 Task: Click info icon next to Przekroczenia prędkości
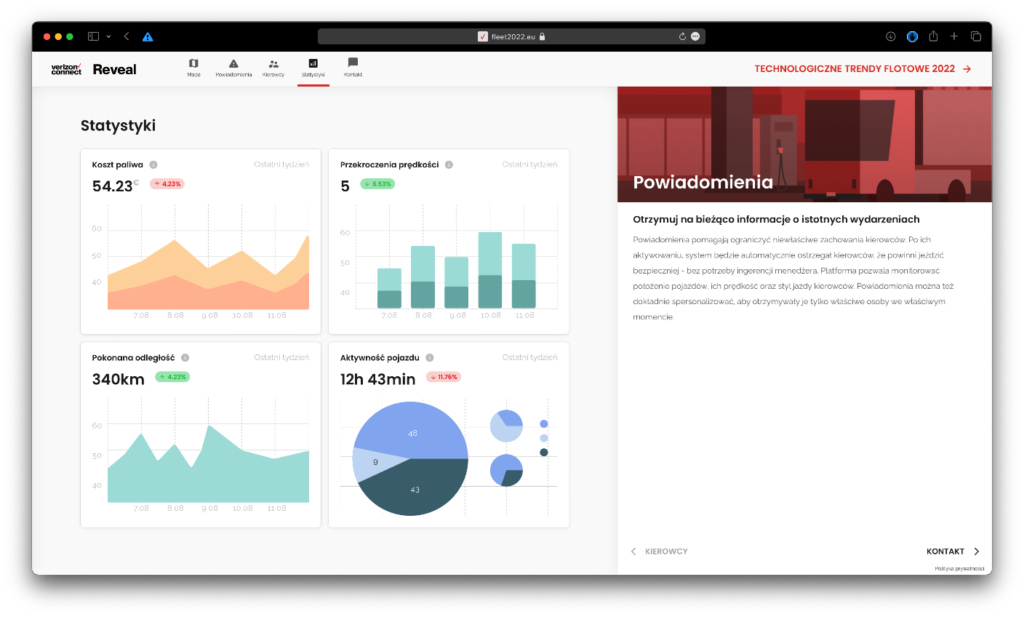click(449, 165)
